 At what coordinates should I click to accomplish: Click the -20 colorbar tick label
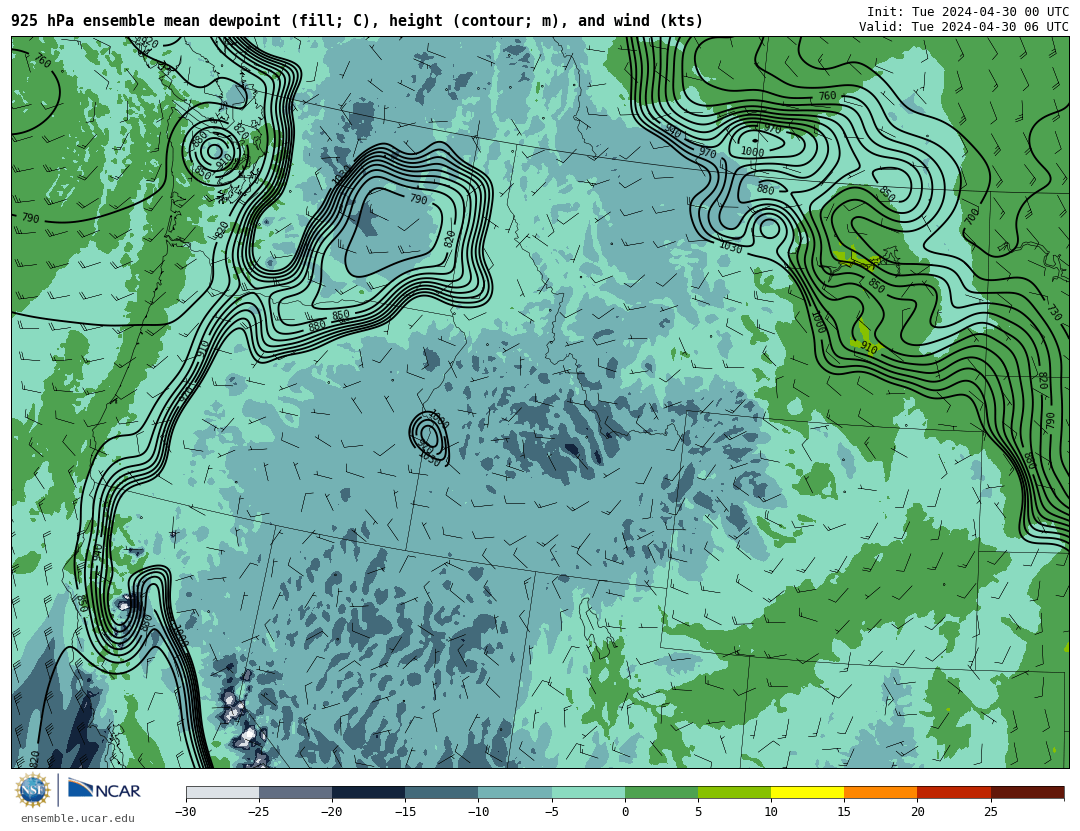[332, 812]
